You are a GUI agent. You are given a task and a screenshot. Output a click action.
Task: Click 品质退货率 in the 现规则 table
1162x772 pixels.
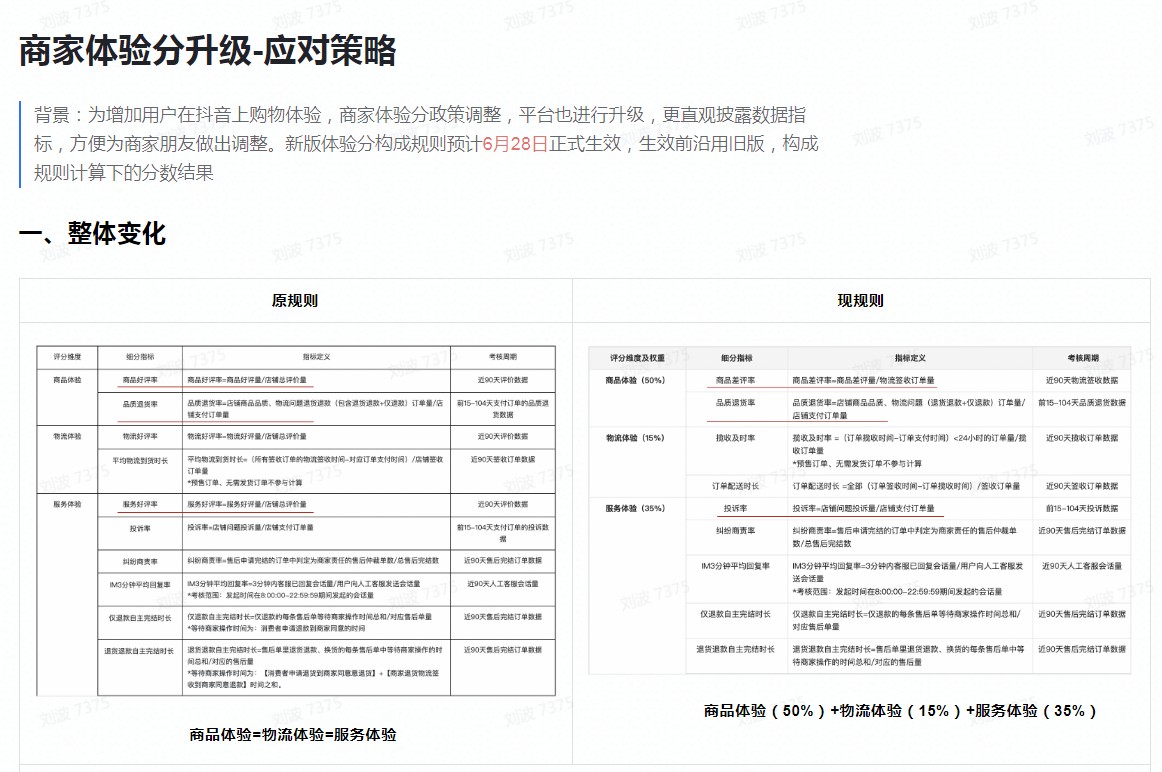[x=735, y=403]
